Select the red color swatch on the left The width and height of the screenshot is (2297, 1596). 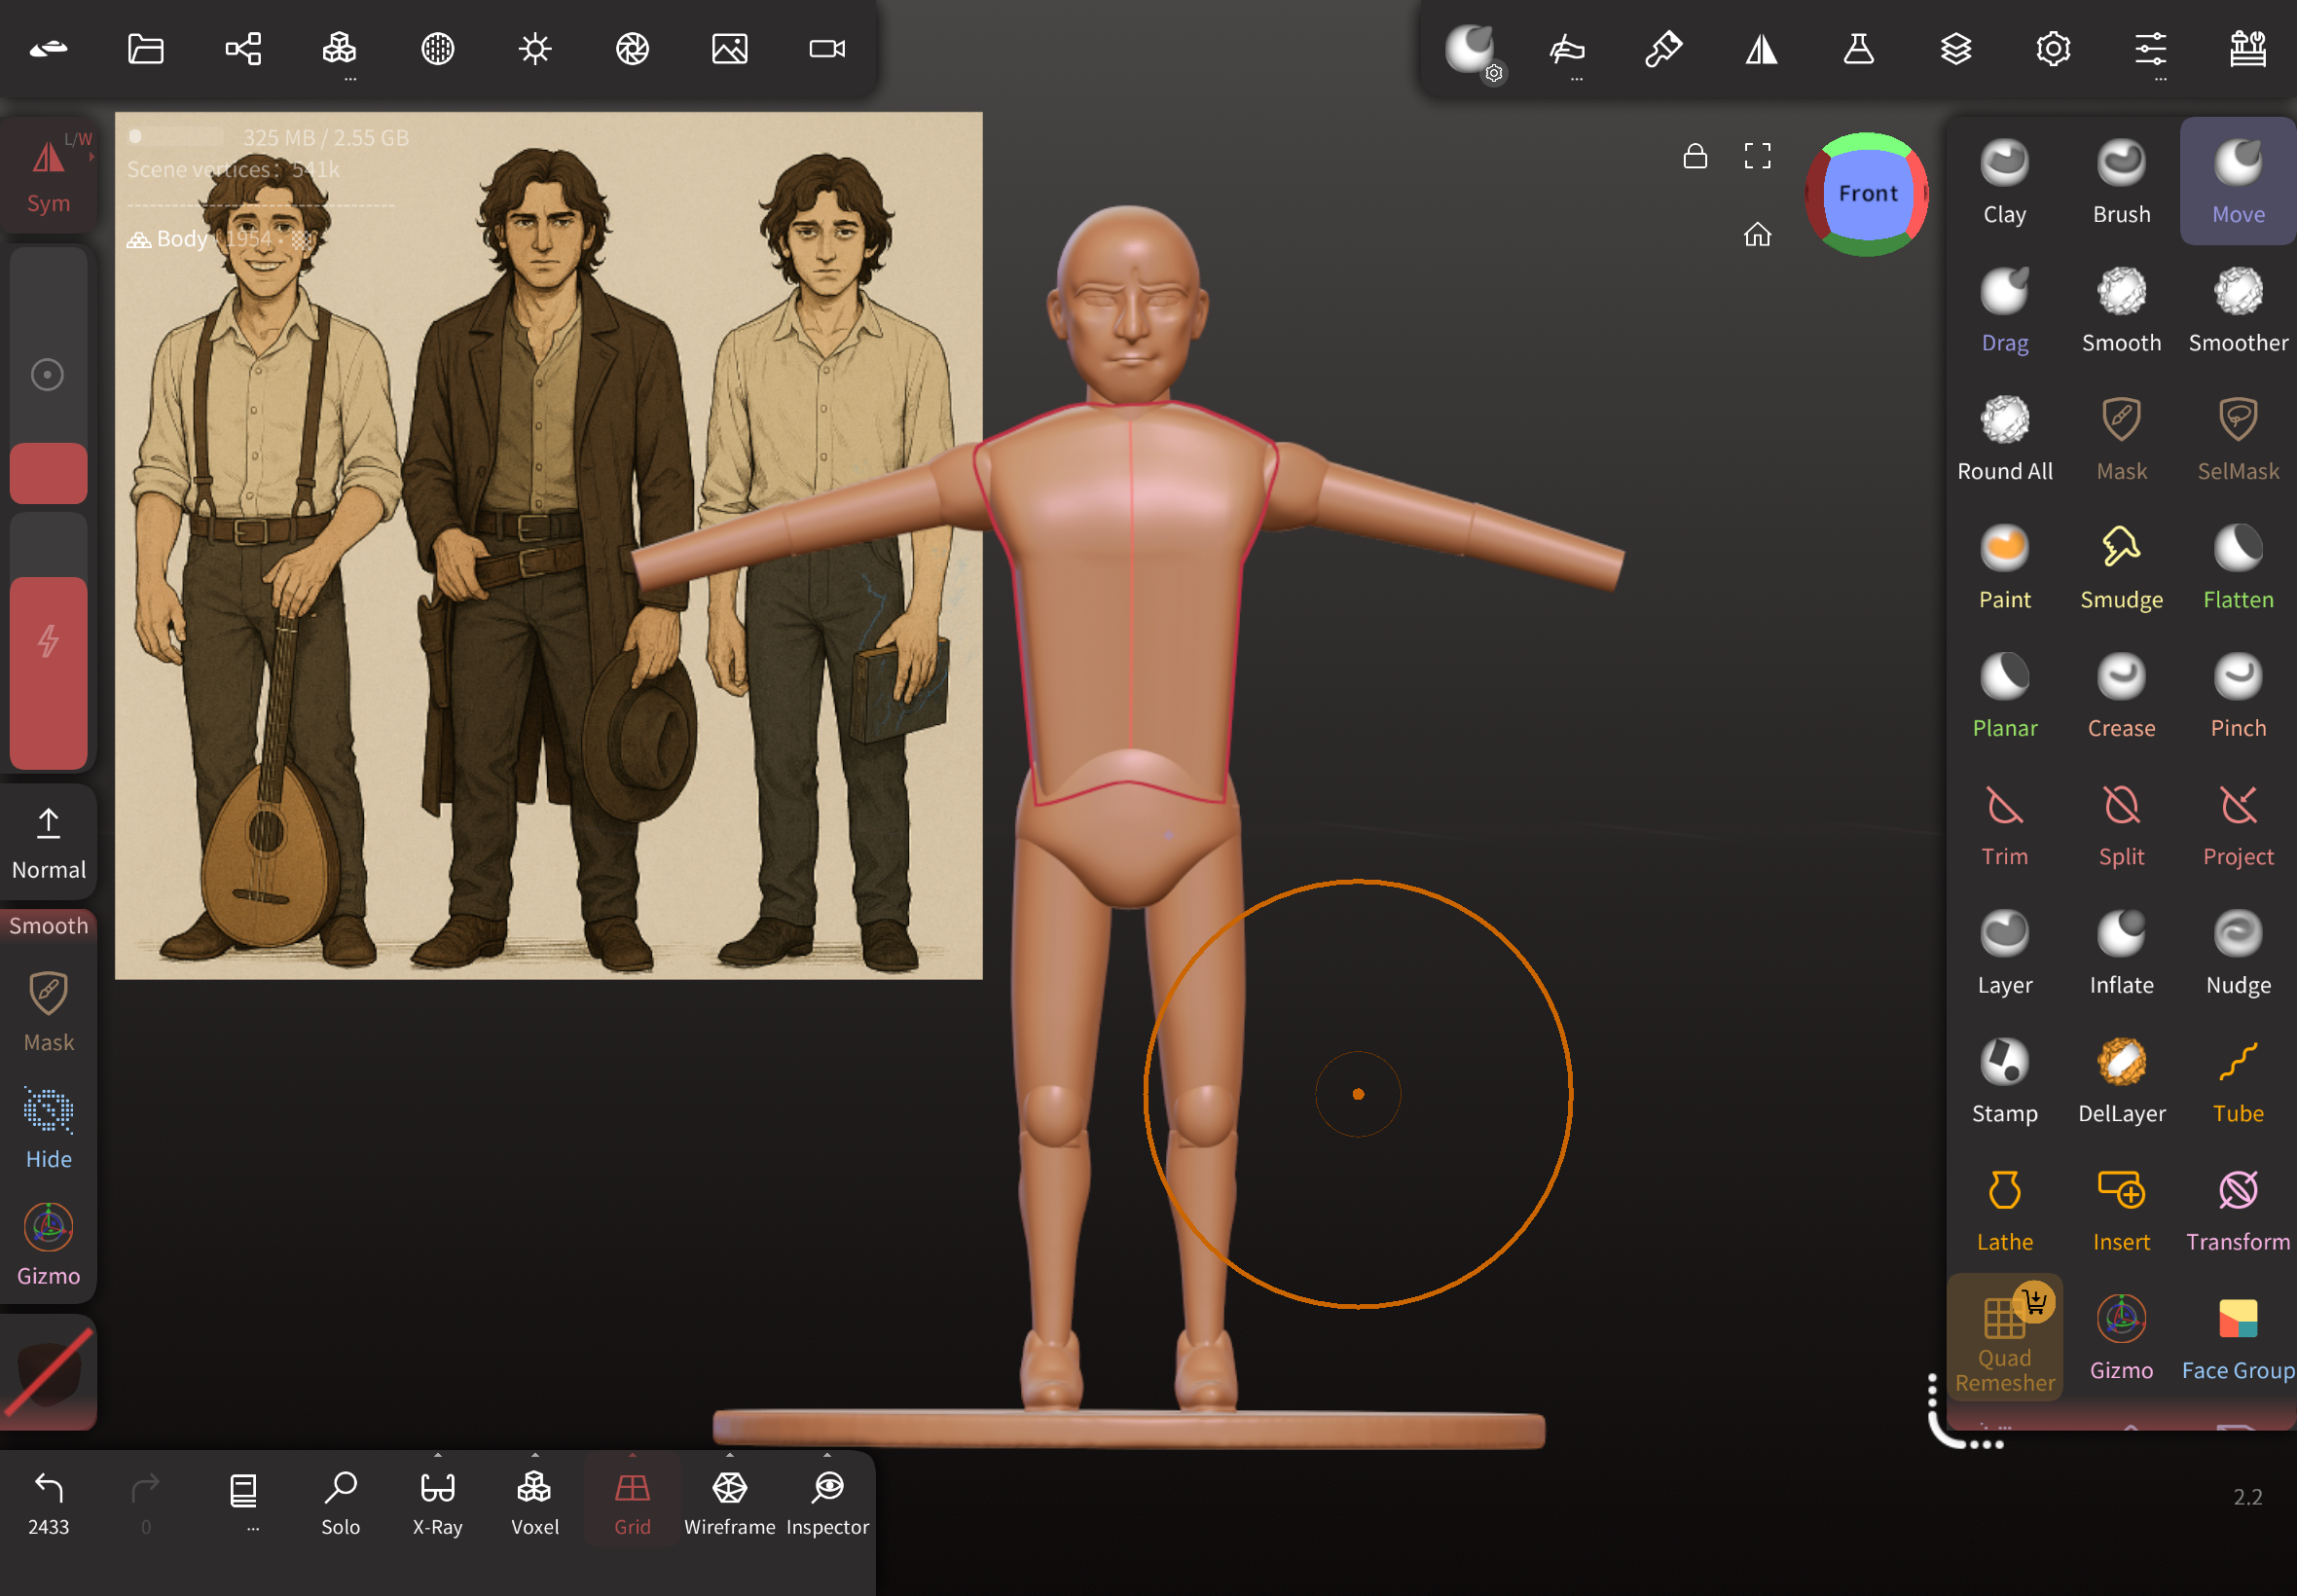(48, 472)
